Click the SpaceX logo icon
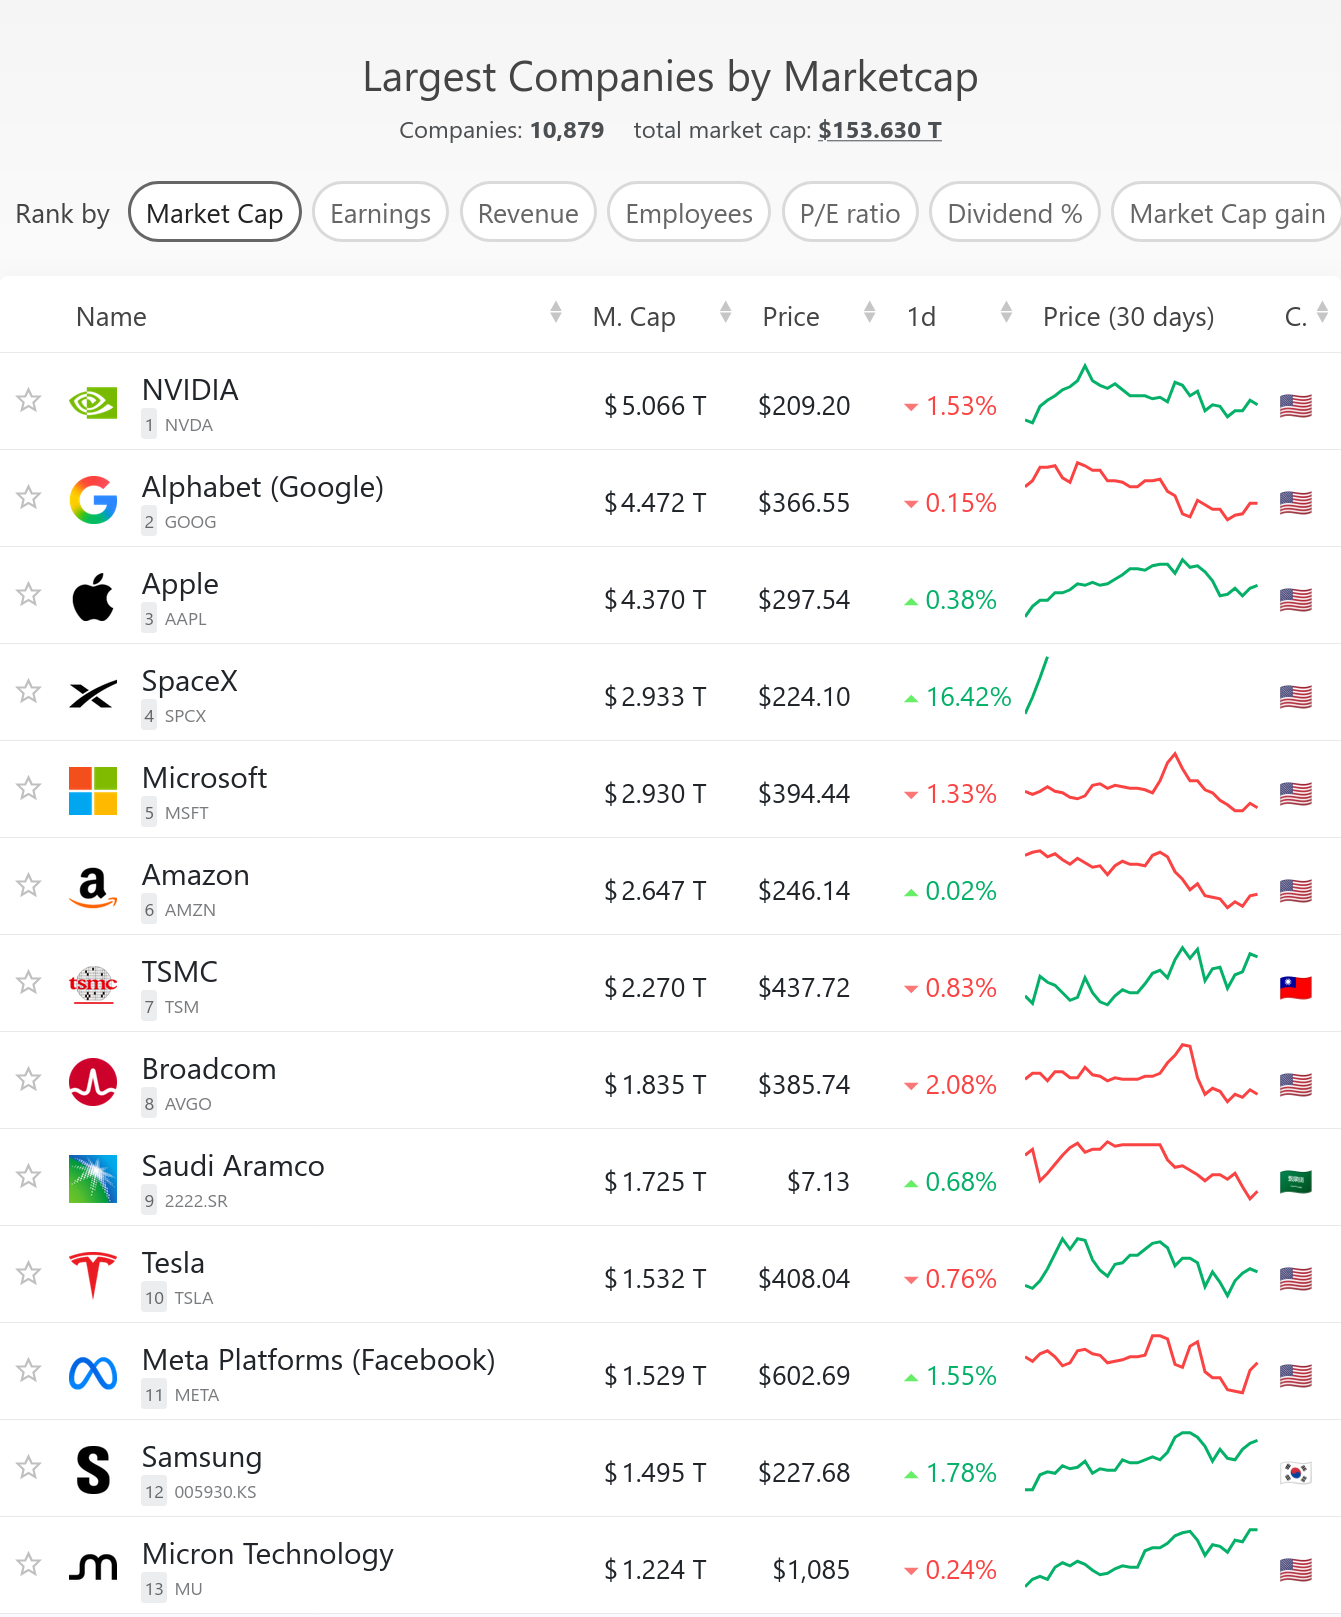 93,694
